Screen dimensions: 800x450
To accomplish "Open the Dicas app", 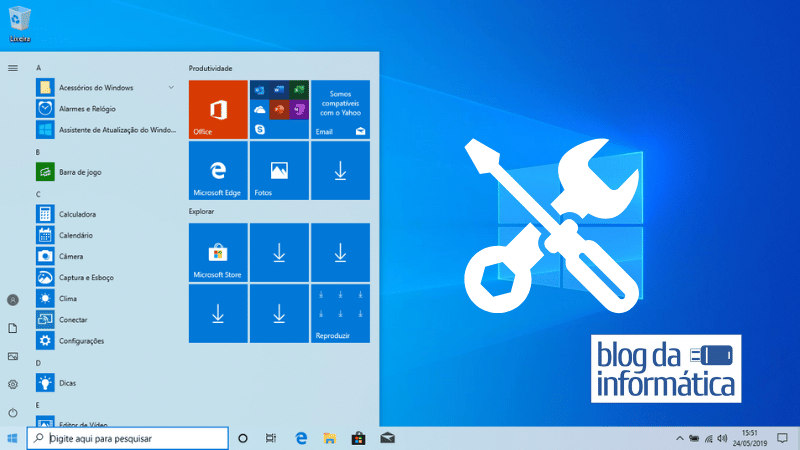I will [x=106, y=383].
